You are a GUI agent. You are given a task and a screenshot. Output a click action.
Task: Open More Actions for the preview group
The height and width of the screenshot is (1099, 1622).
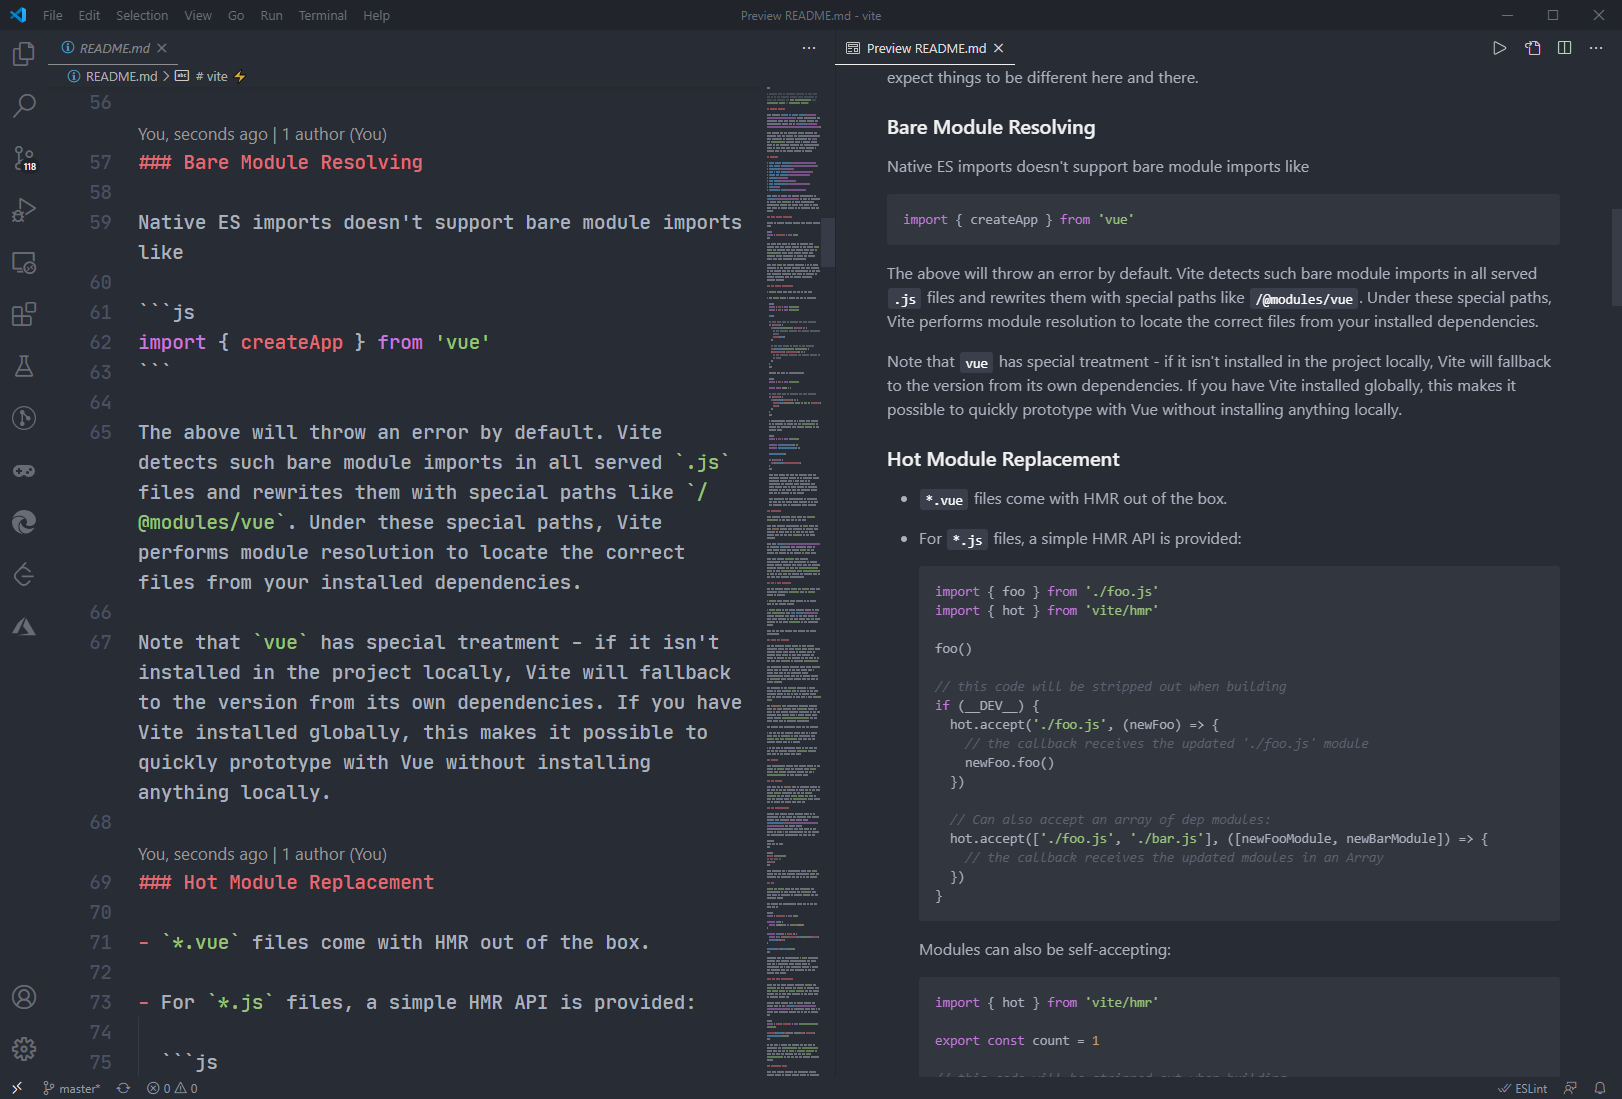pos(1597,48)
